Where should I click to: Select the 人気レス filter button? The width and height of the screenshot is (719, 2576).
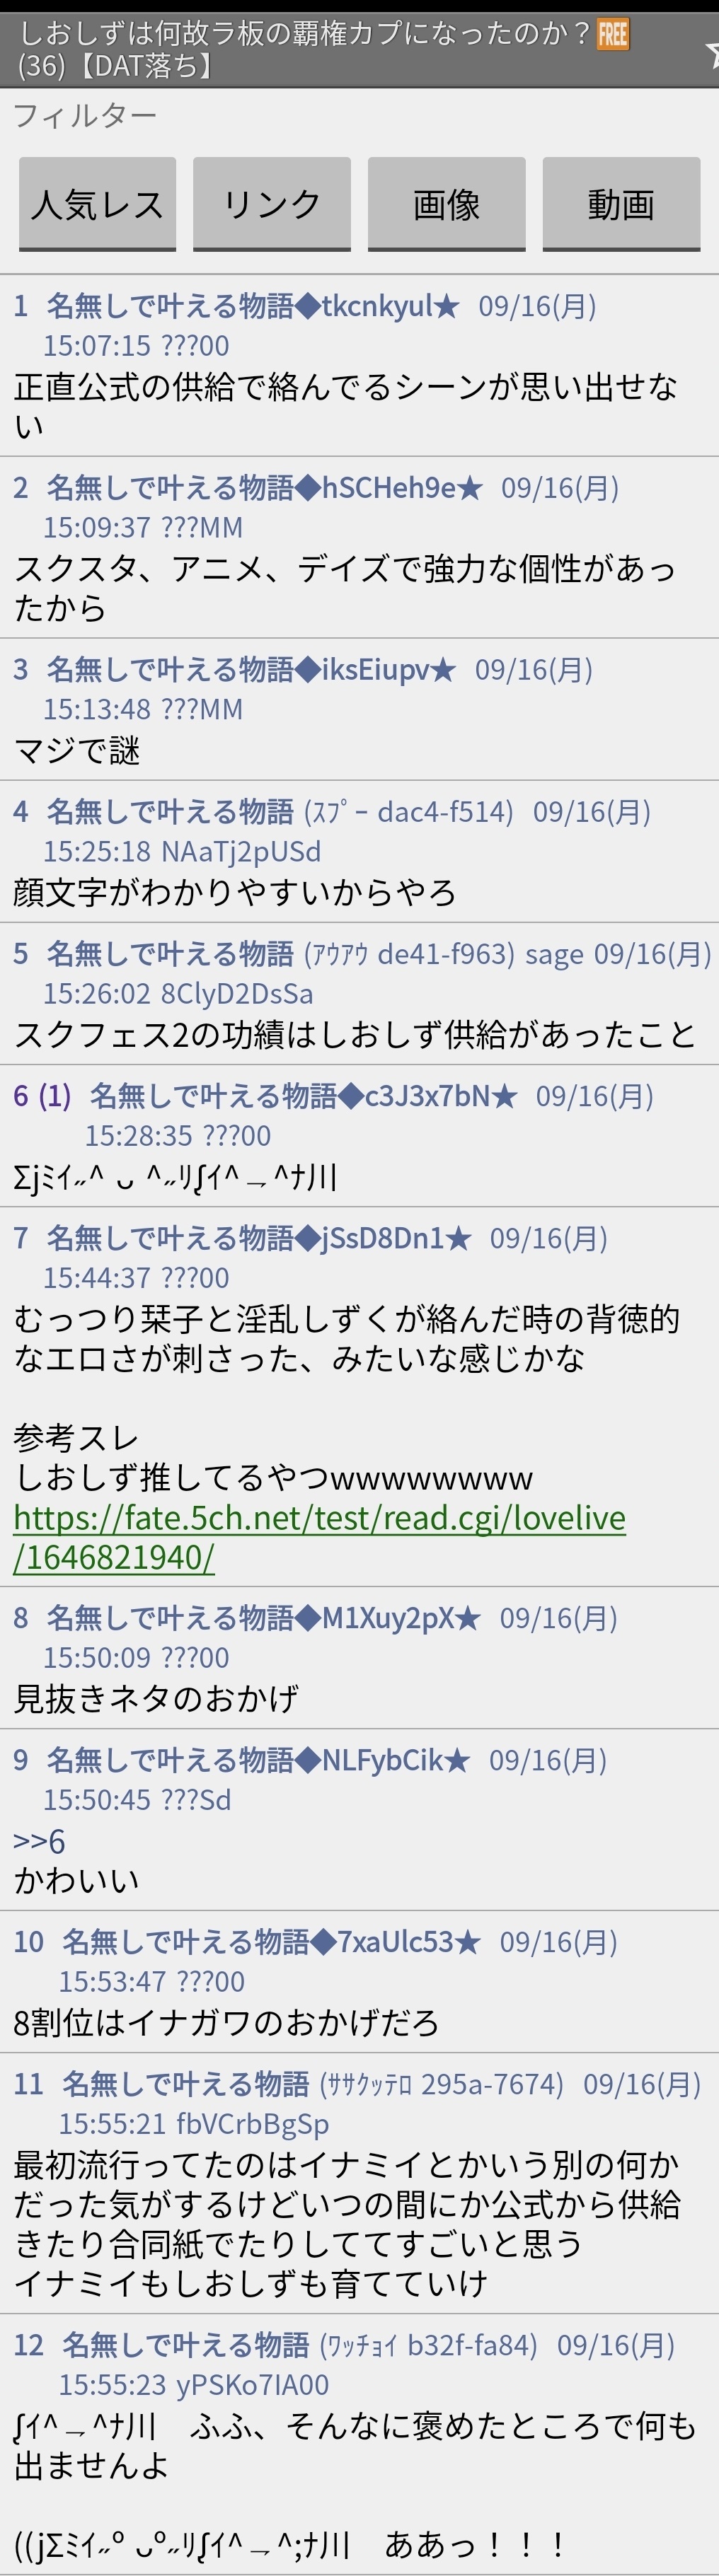(97, 204)
